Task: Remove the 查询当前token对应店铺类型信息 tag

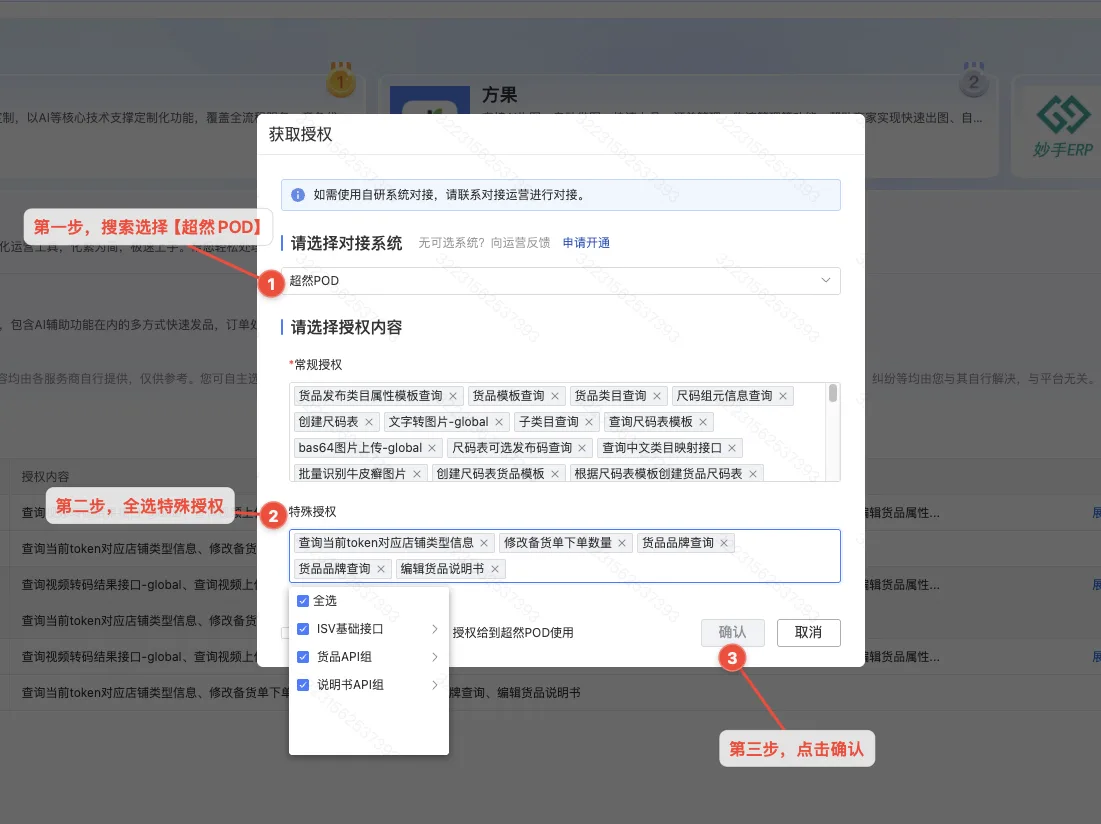Action: (x=484, y=543)
